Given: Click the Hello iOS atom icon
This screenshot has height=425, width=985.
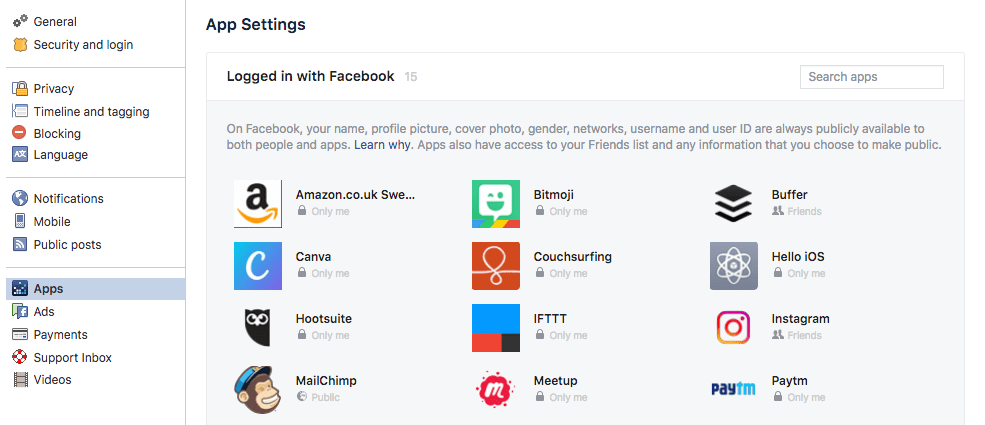Looking at the screenshot, I should click(733, 266).
